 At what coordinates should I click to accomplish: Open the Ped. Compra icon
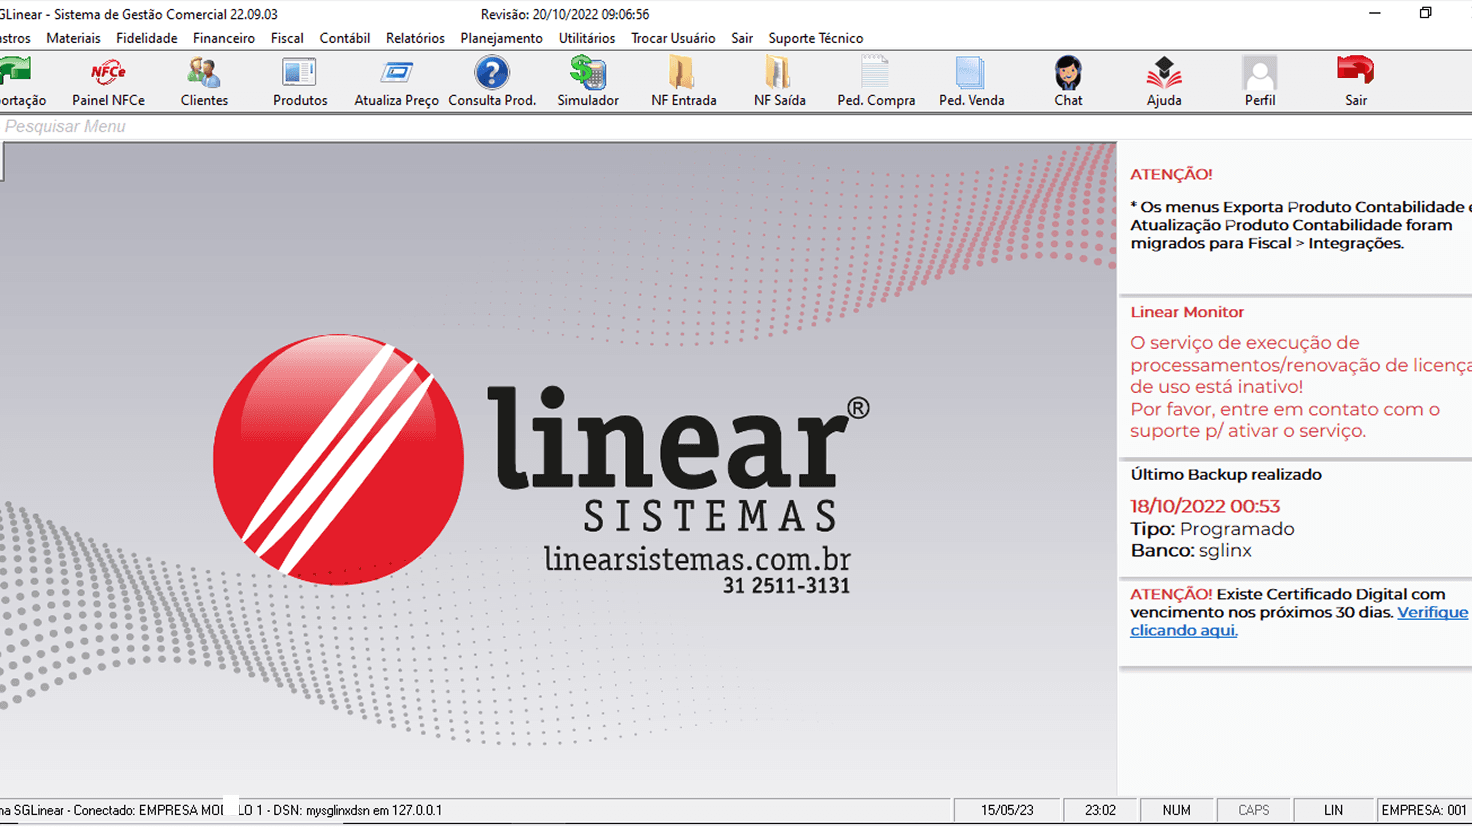click(x=876, y=81)
